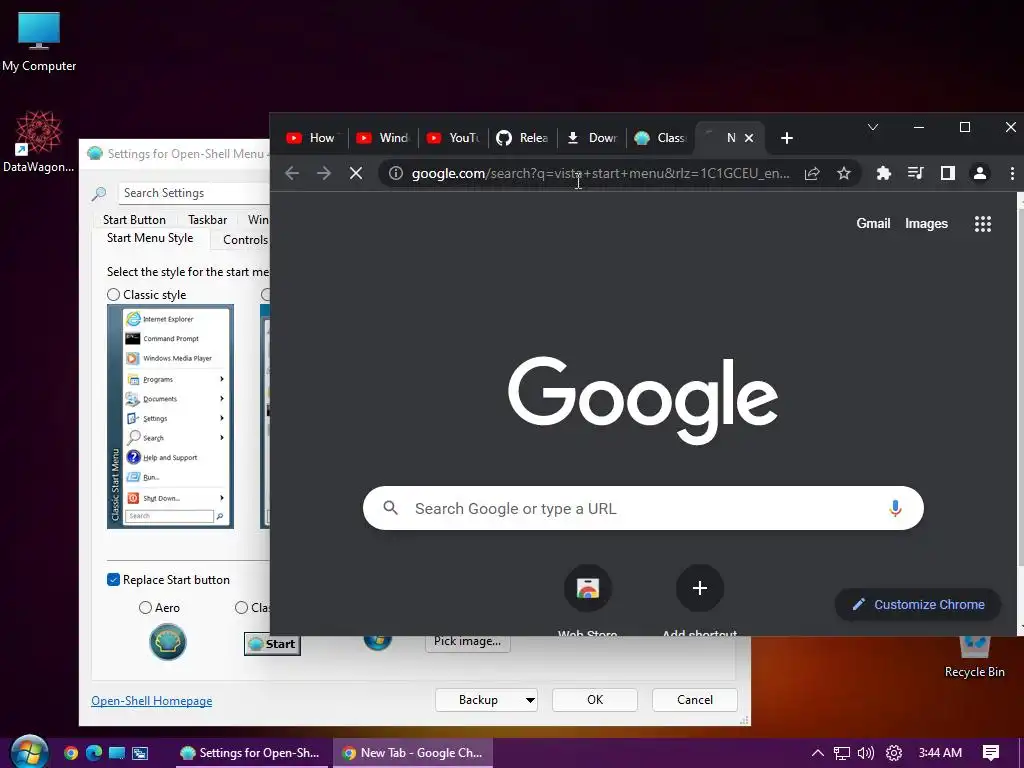This screenshot has width=1024, height=768.
Task: Launch Chrome from taskbar pinned icon
Action: pyautogui.click(x=71, y=753)
